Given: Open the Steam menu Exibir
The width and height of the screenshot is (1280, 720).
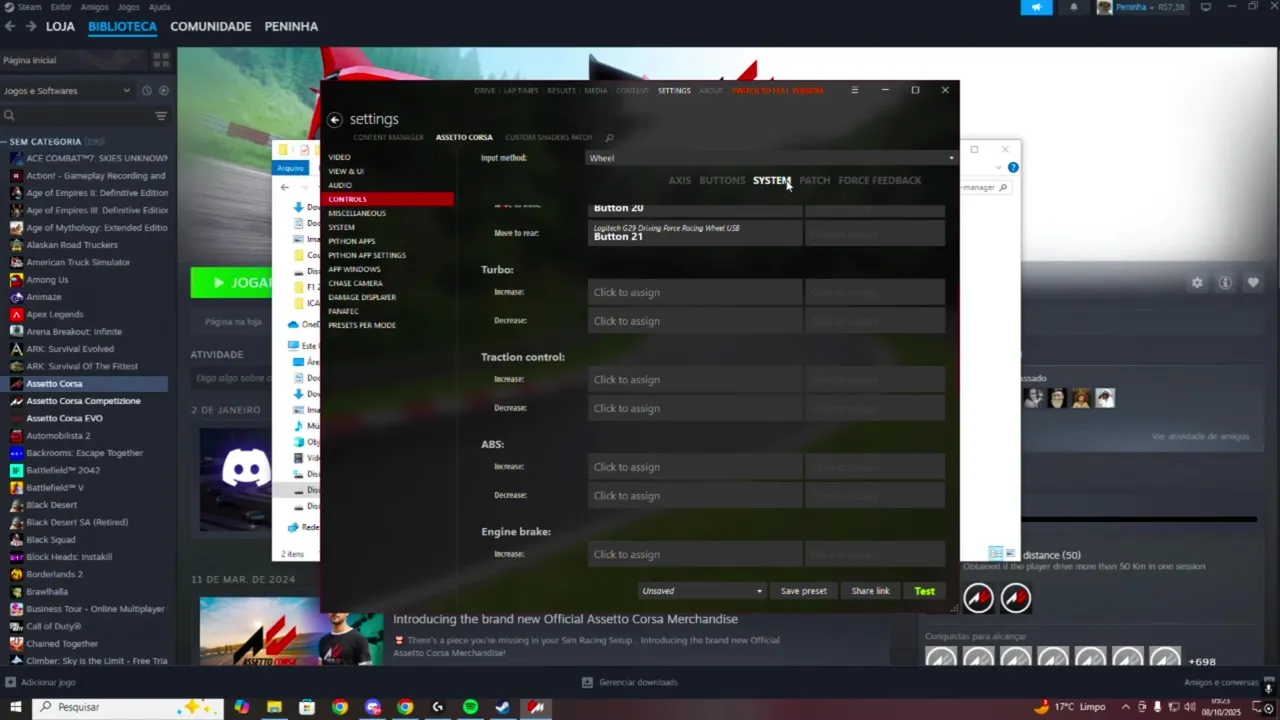Looking at the screenshot, I should (61, 7).
